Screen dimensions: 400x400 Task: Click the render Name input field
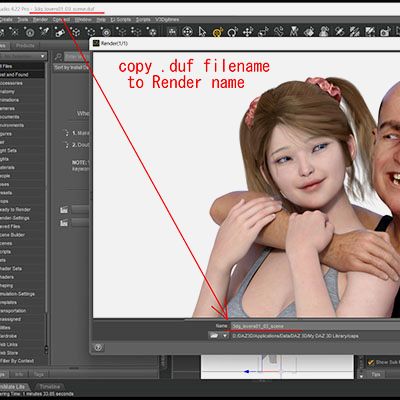(315, 326)
